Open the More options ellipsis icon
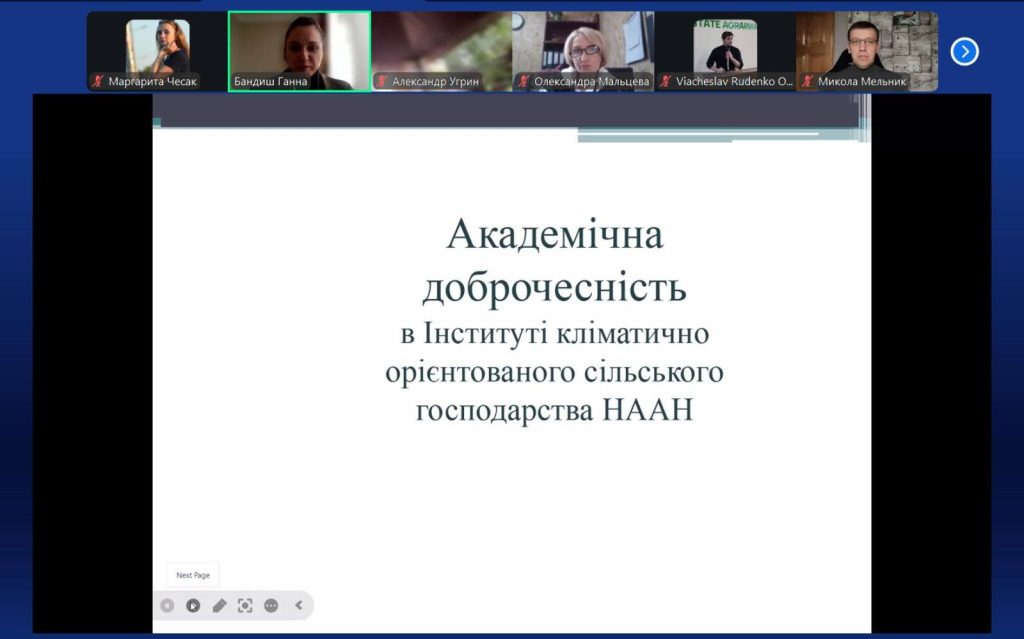Image resolution: width=1024 pixels, height=639 pixels. pyautogui.click(x=271, y=605)
